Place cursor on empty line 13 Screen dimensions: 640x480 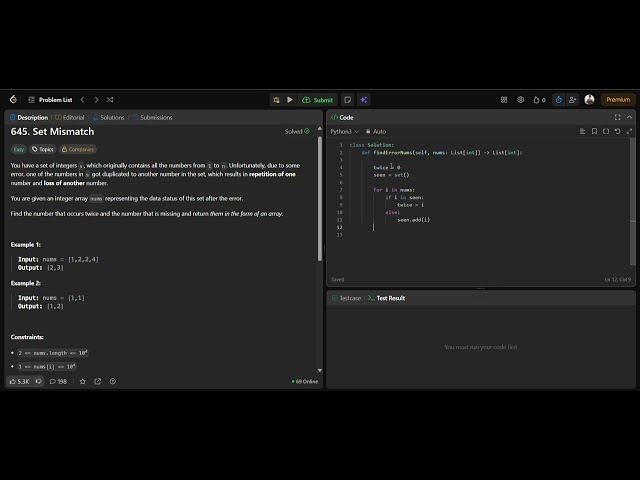click(x=488, y=235)
